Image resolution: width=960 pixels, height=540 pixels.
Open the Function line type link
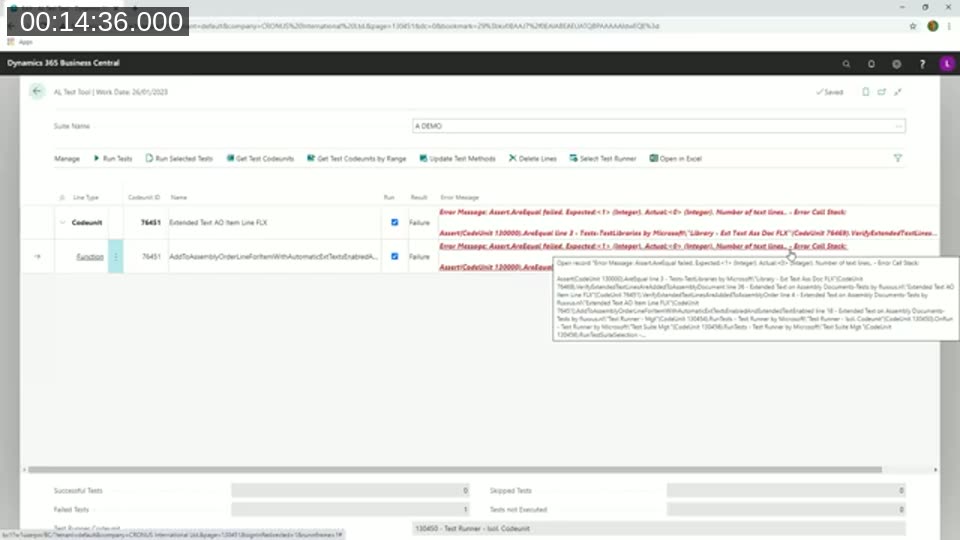pyautogui.click(x=90, y=257)
